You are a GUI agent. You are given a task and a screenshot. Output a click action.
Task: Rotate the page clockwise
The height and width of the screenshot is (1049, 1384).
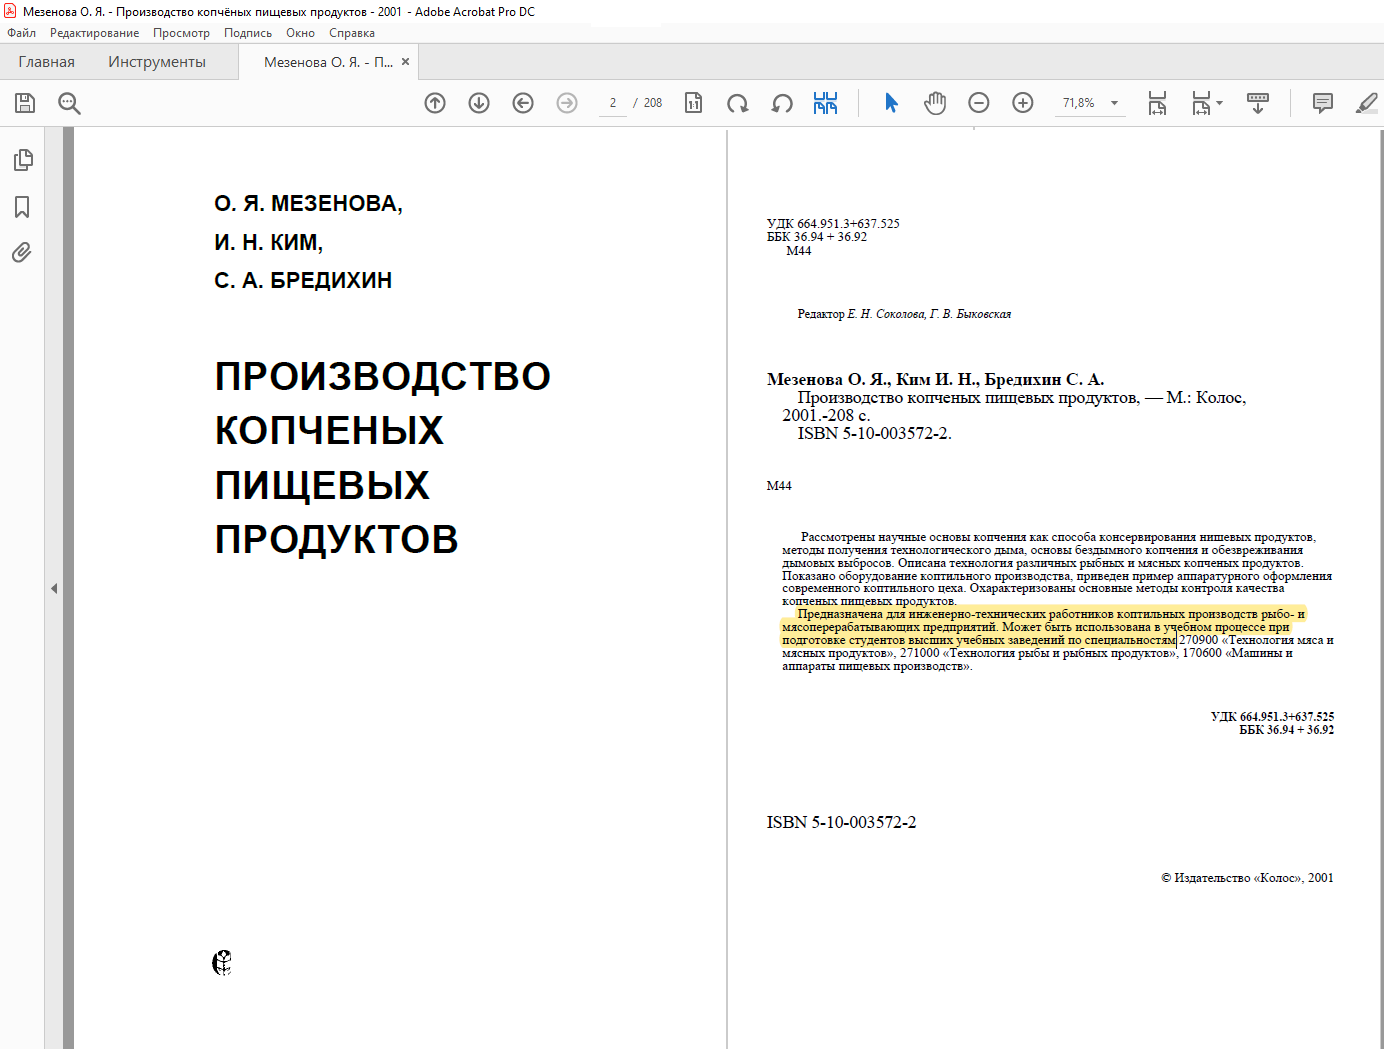(738, 103)
